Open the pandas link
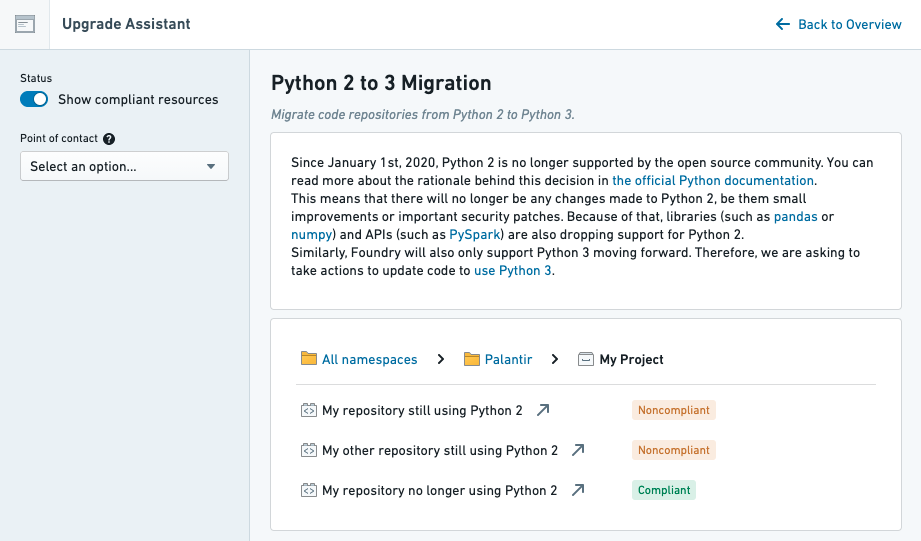Image resolution: width=921 pixels, height=541 pixels. [795, 216]
